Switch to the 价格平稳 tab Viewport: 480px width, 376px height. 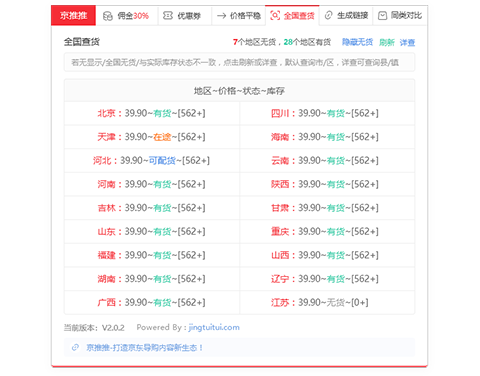(x=239, y=15)
